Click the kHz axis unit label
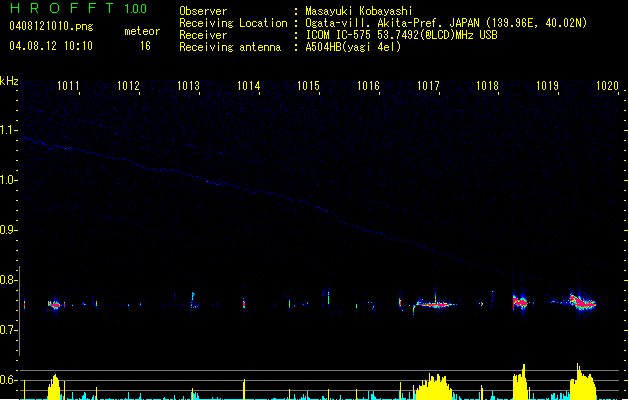629x400 pixels. coord(9,81)
